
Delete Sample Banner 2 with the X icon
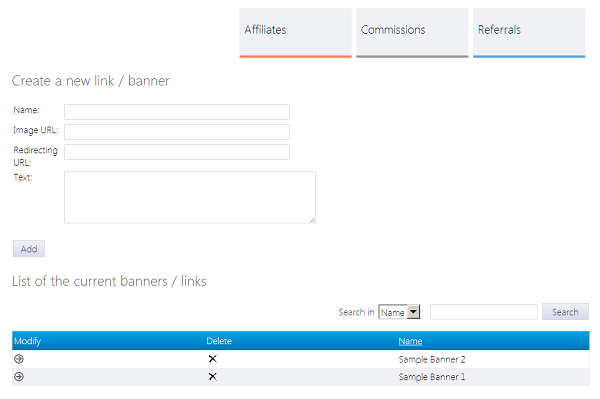tap(213, 359)
